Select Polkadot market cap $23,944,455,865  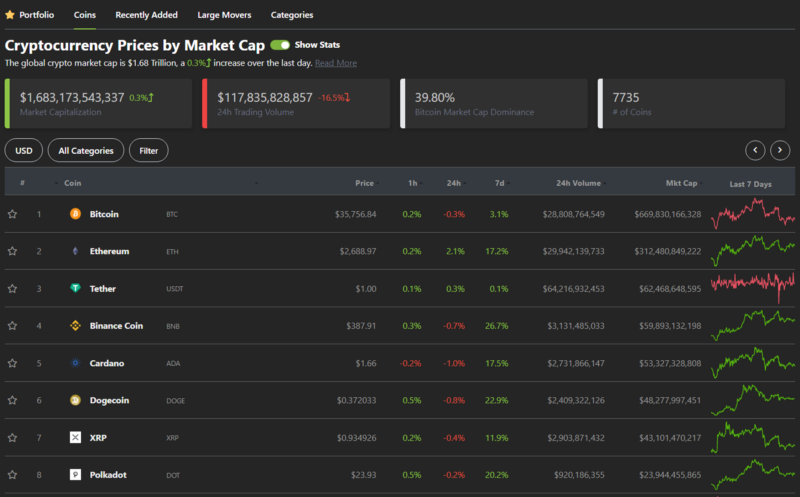click(670, 475)
